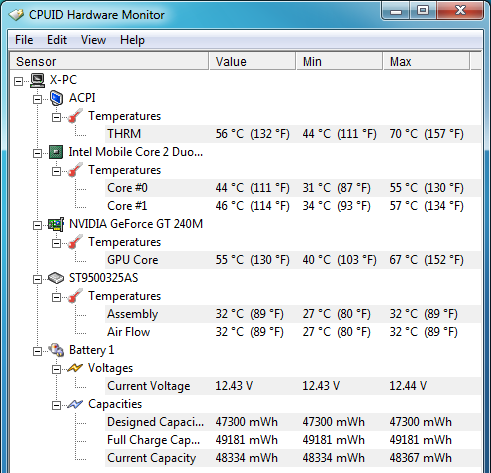Click the X-PC computer icon
Viewport: 491px width, 473px height.
pyautogui.click(x=37, y=80)
